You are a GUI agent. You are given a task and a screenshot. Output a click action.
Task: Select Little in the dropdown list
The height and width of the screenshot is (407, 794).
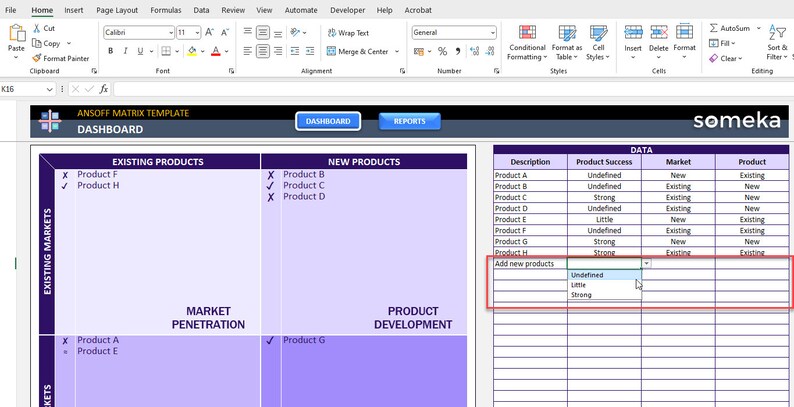[605, 285]
